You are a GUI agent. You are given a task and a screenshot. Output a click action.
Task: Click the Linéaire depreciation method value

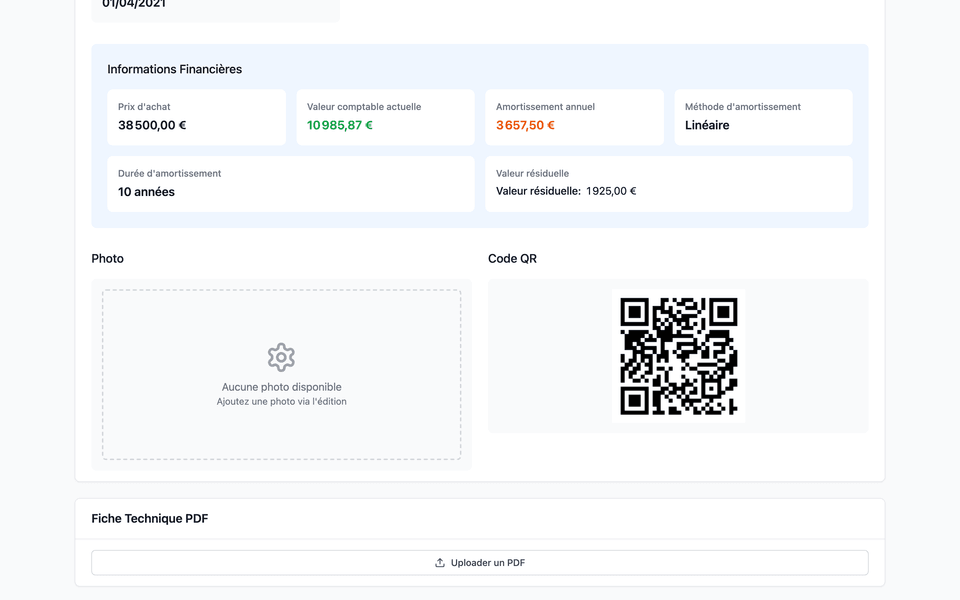707,125
